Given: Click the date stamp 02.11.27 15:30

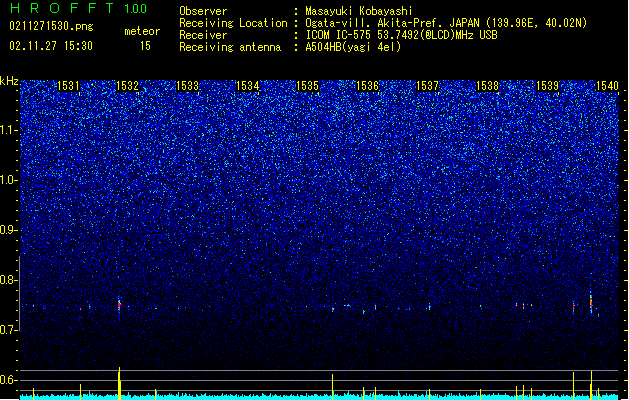Looking at the screenshot, I should (51, 46).
